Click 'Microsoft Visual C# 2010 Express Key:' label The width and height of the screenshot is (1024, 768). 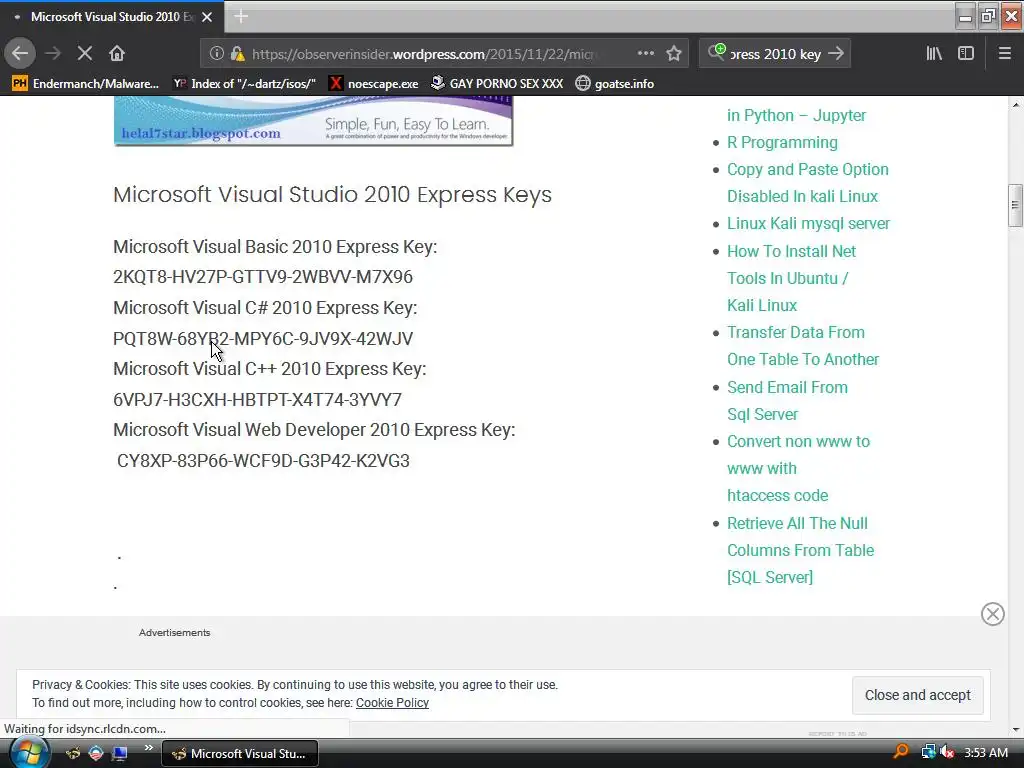click(x=265, y=308)
